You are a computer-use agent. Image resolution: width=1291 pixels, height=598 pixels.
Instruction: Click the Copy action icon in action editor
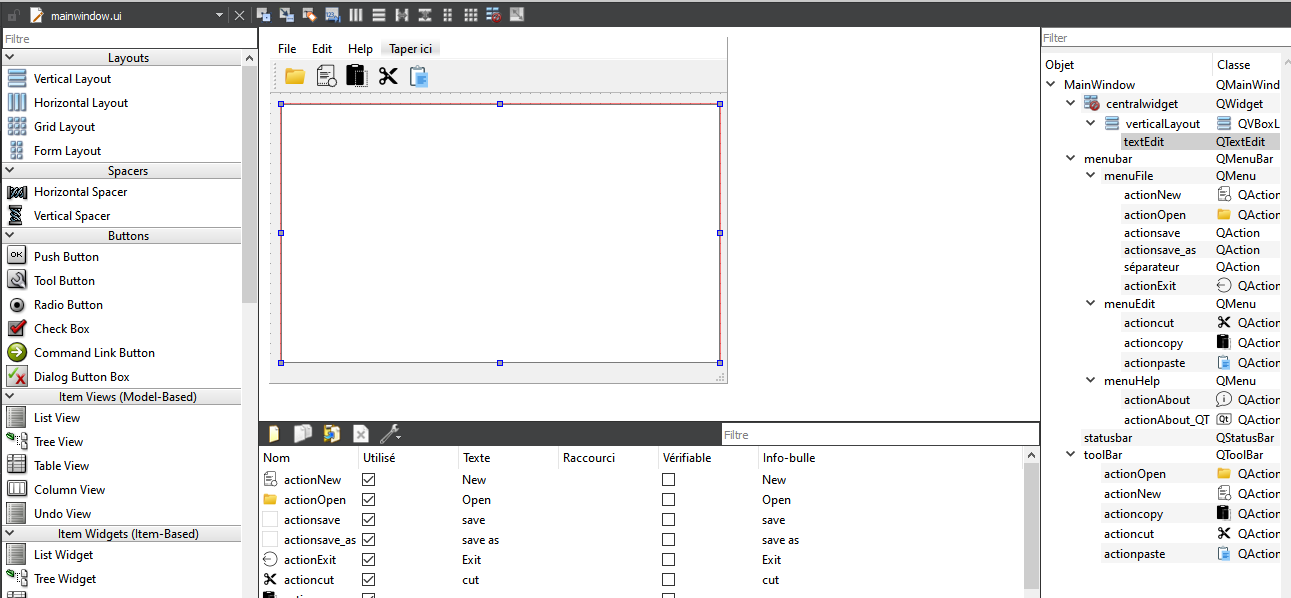point(302,434)
